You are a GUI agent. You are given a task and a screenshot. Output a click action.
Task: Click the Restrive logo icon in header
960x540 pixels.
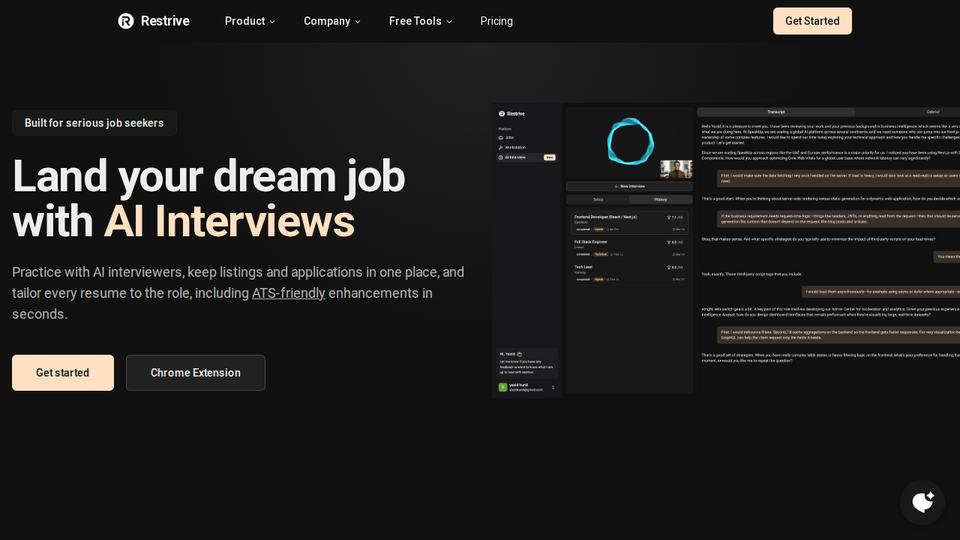click(x=126, y=21)
